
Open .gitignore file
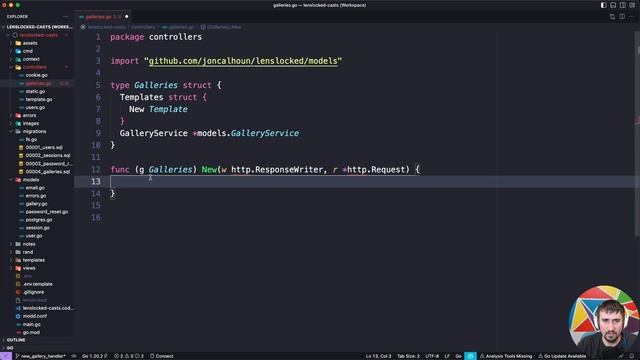(33, 292)
